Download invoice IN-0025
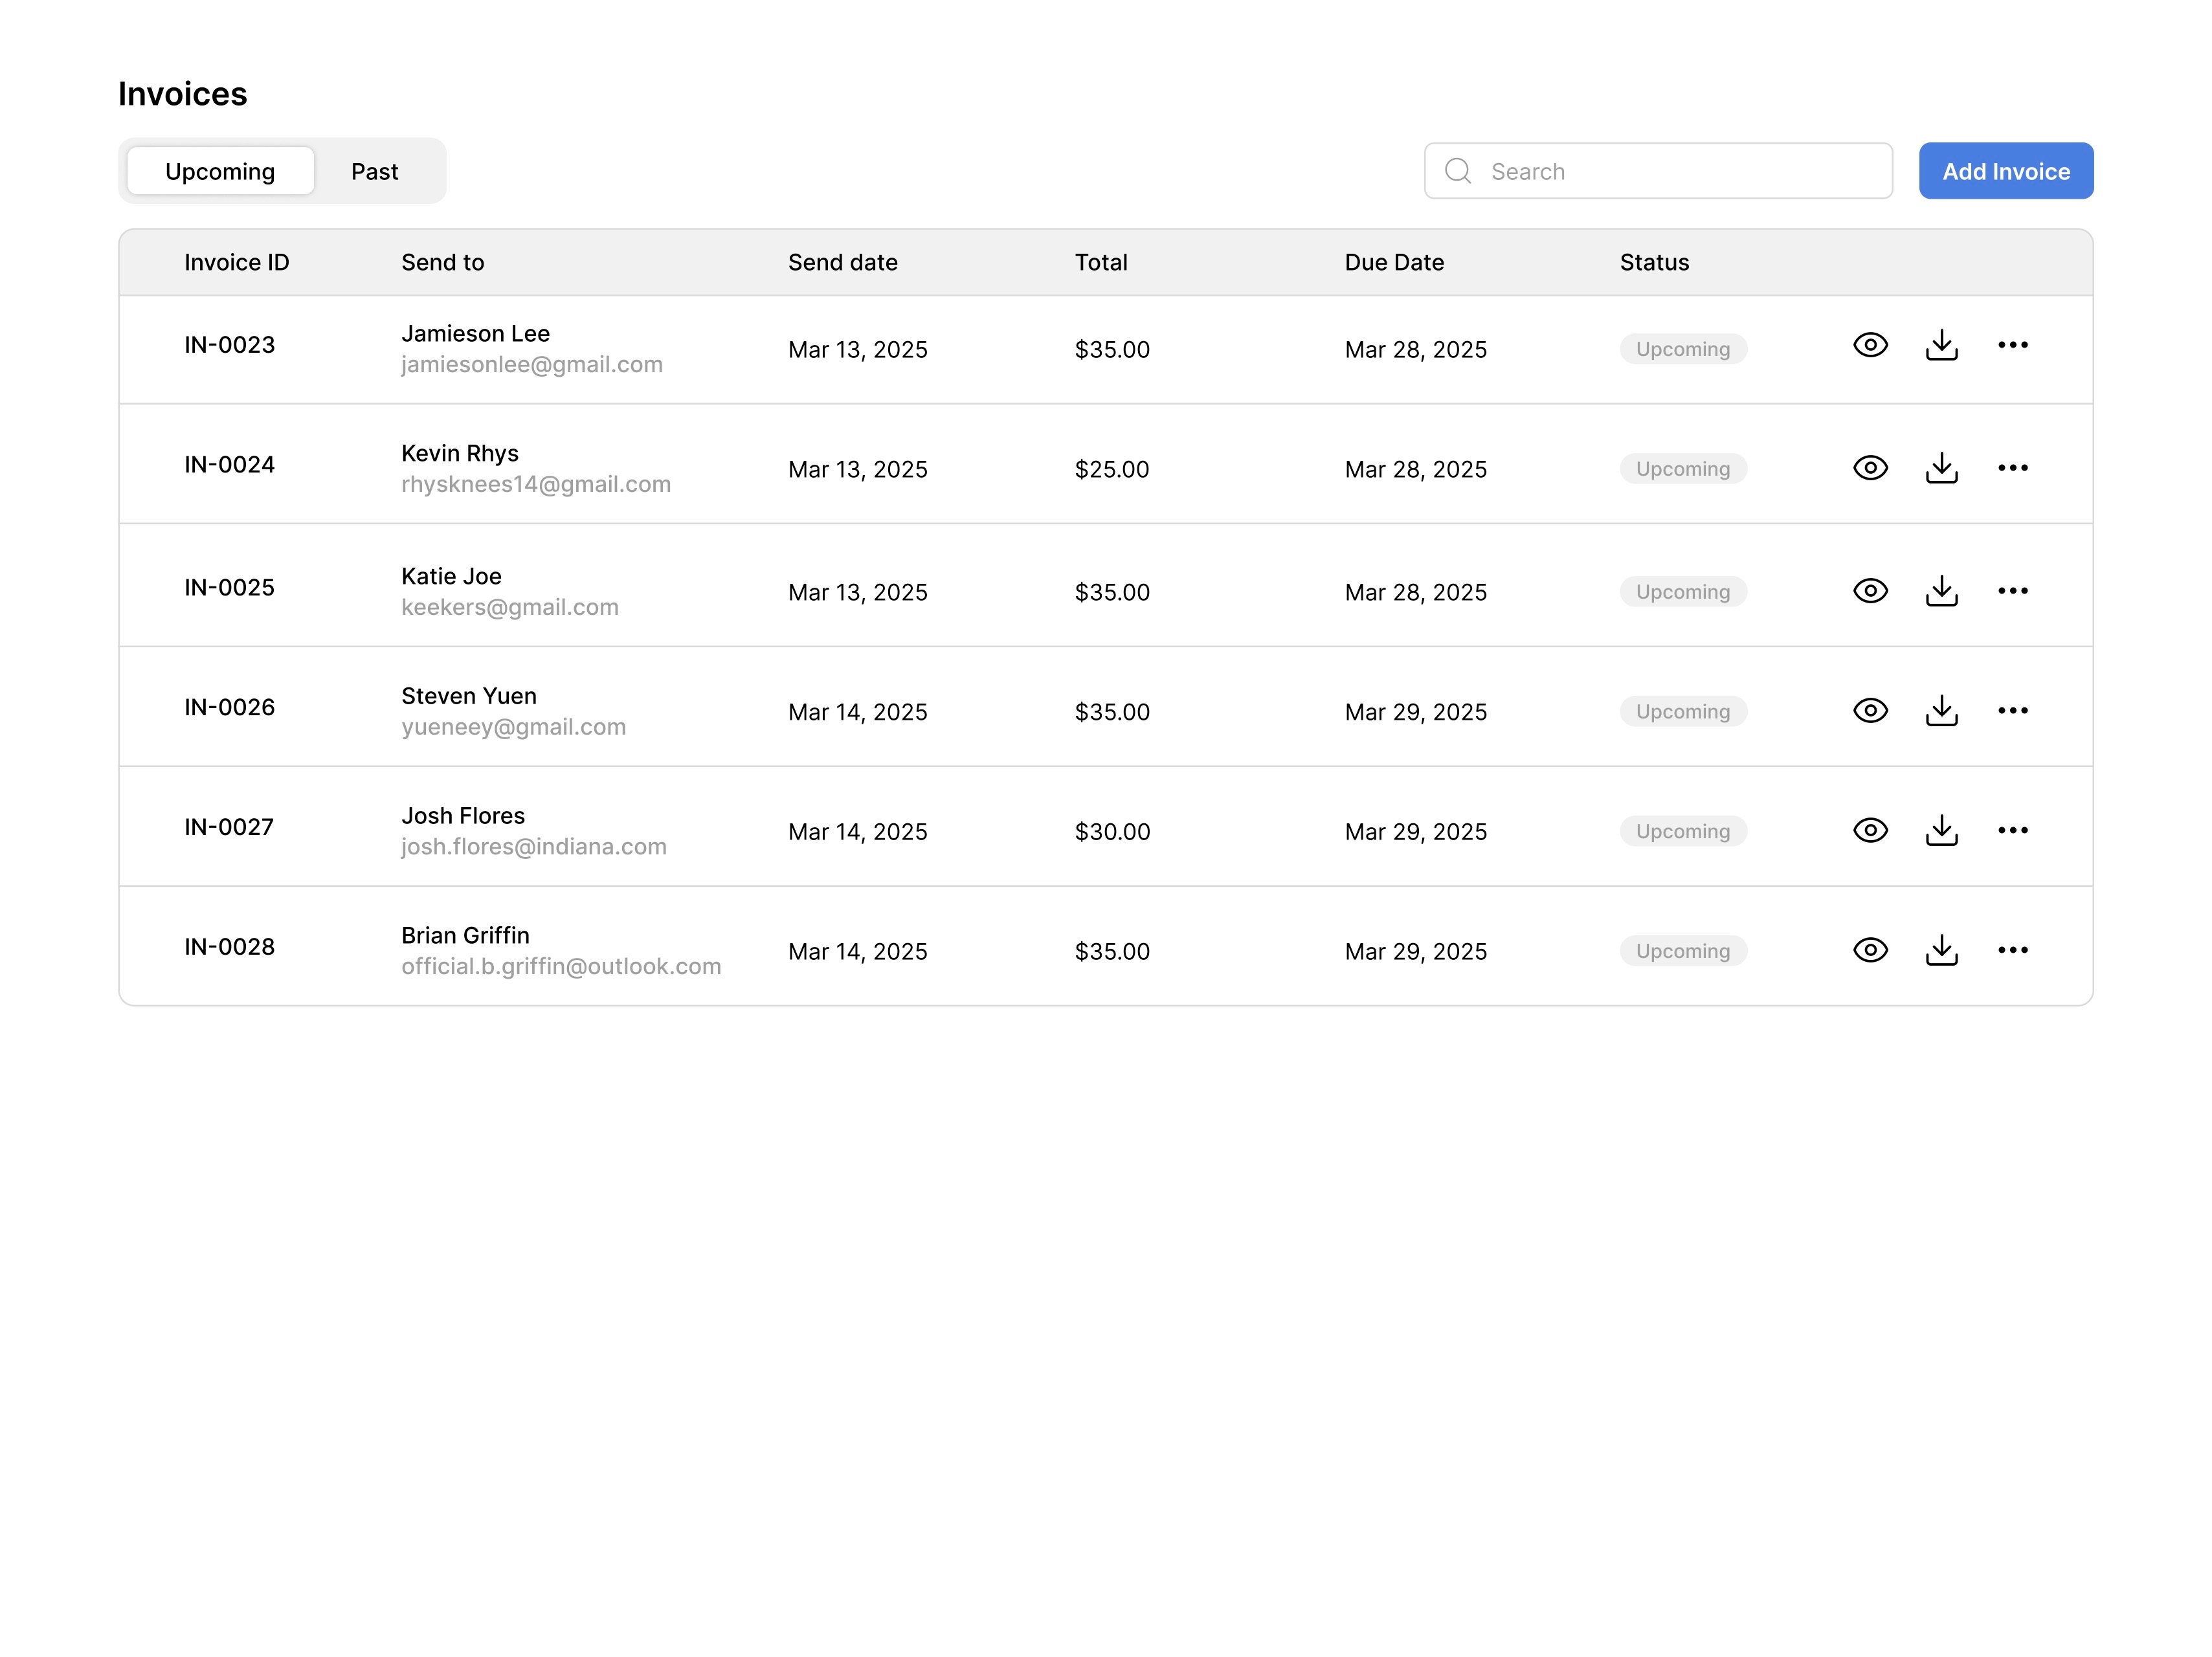Image resolution: width=2212 pixels, height=1657 pixels. [1941, 590]
